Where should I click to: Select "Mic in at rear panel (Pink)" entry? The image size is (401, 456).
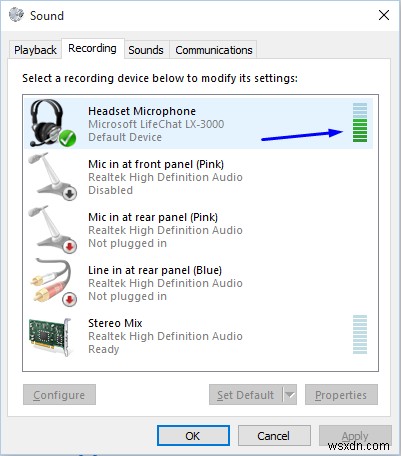pos(153,217)
